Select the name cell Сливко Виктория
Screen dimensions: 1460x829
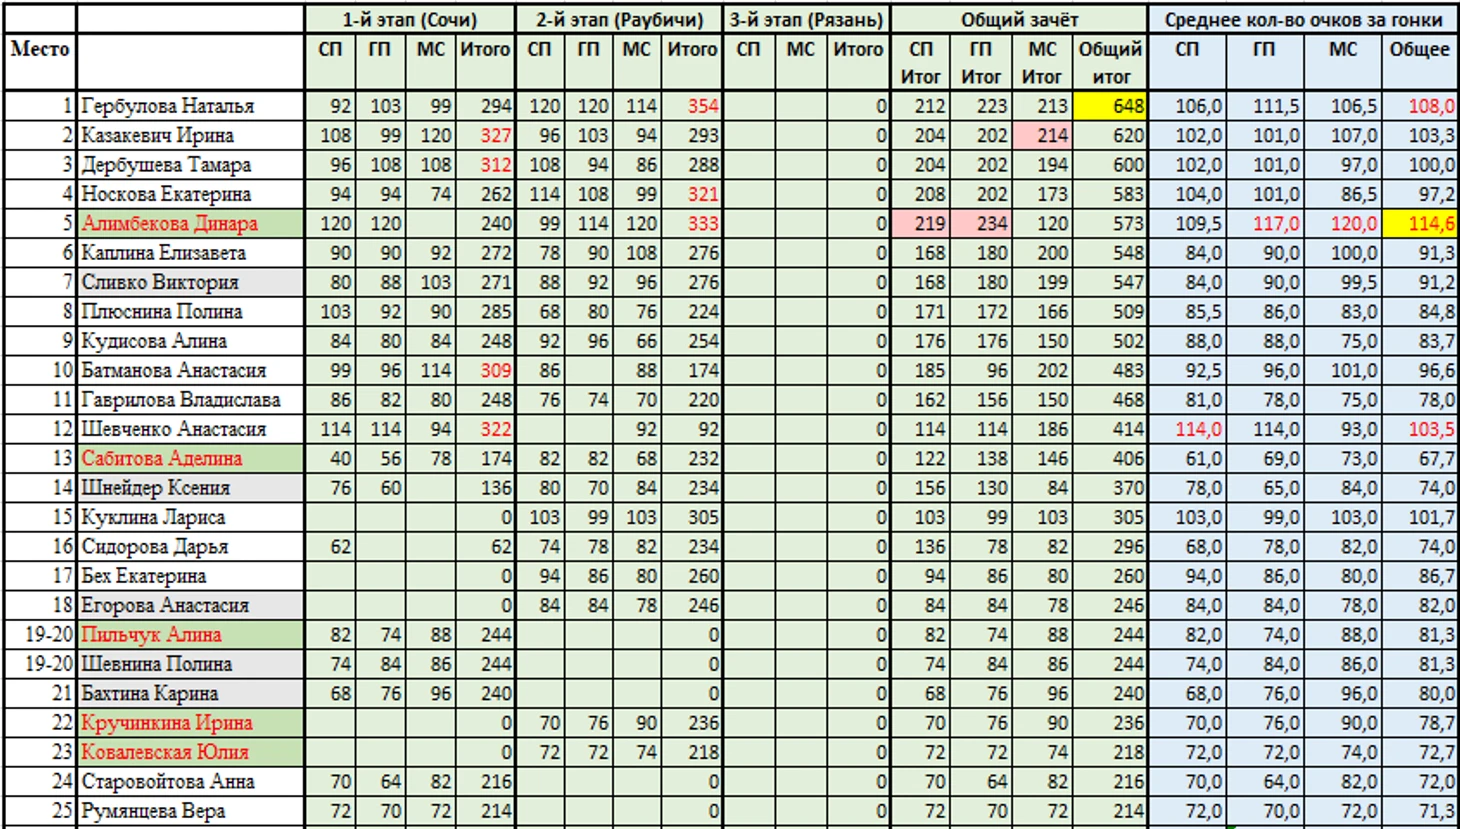point(190,282)
